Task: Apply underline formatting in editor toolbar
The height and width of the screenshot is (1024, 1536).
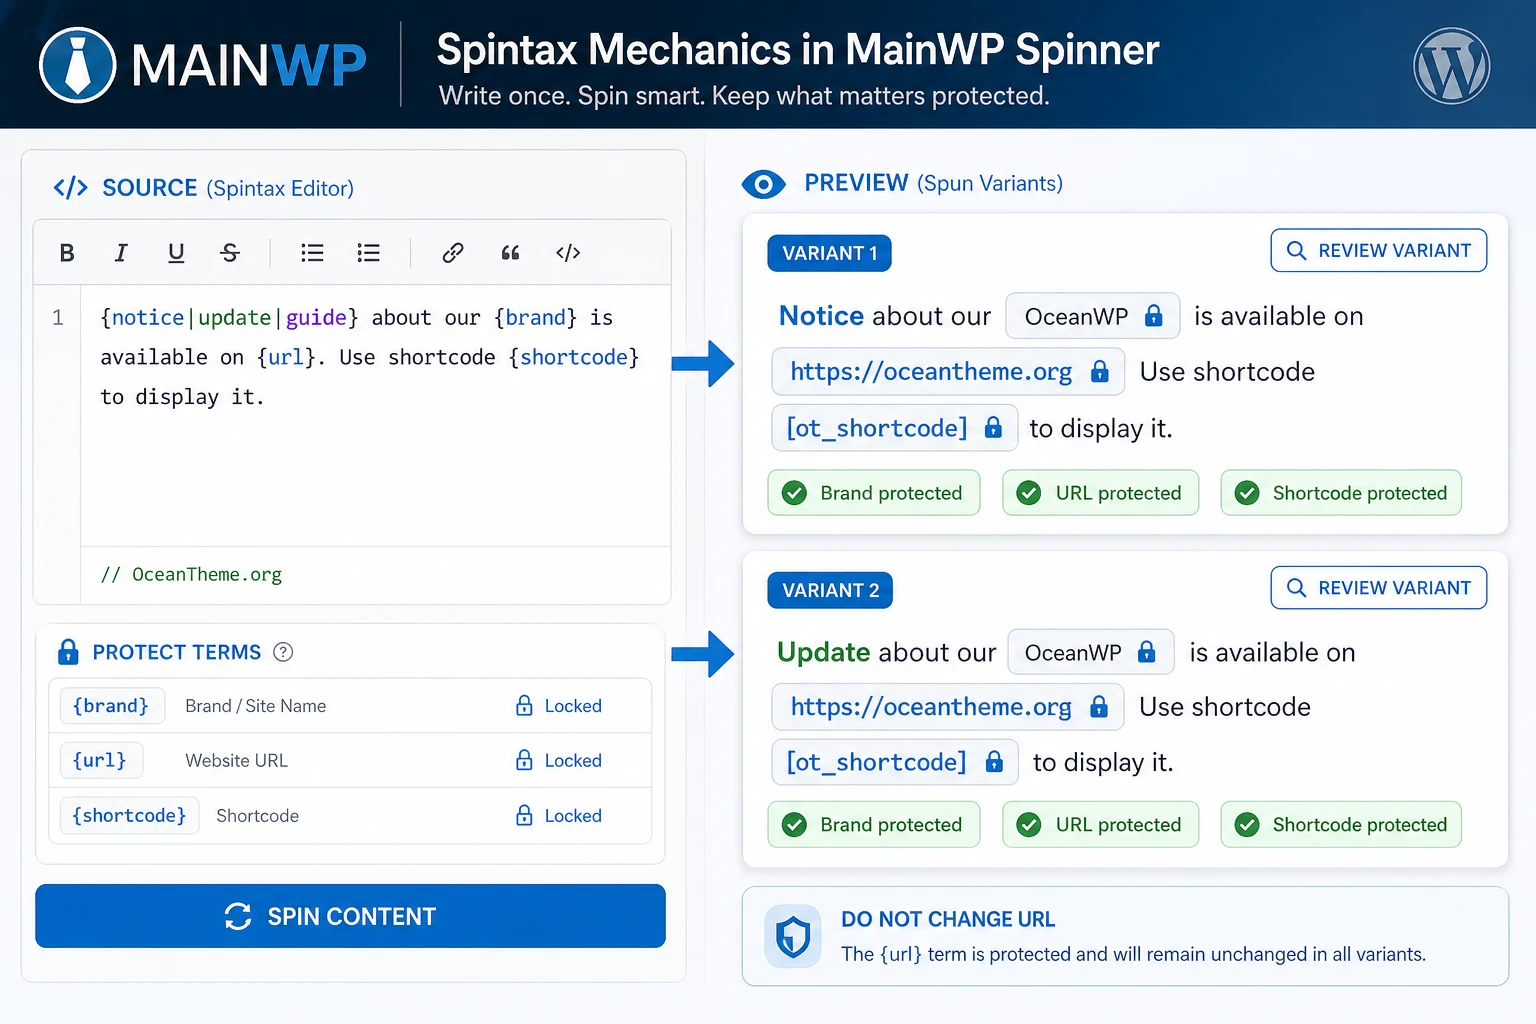Action: pos(176,253)
